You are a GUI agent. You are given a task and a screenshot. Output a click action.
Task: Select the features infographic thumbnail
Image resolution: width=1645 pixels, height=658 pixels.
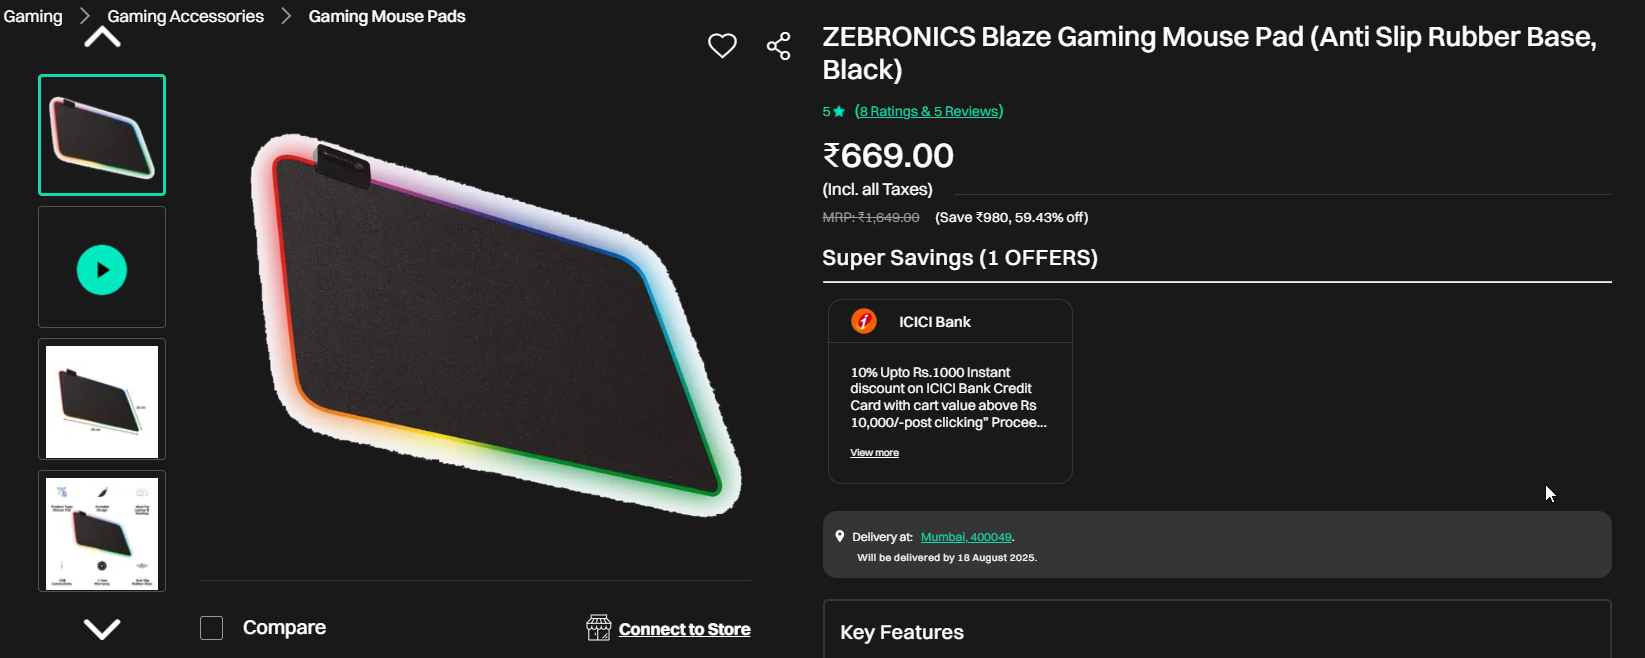[x=102, y=532]
